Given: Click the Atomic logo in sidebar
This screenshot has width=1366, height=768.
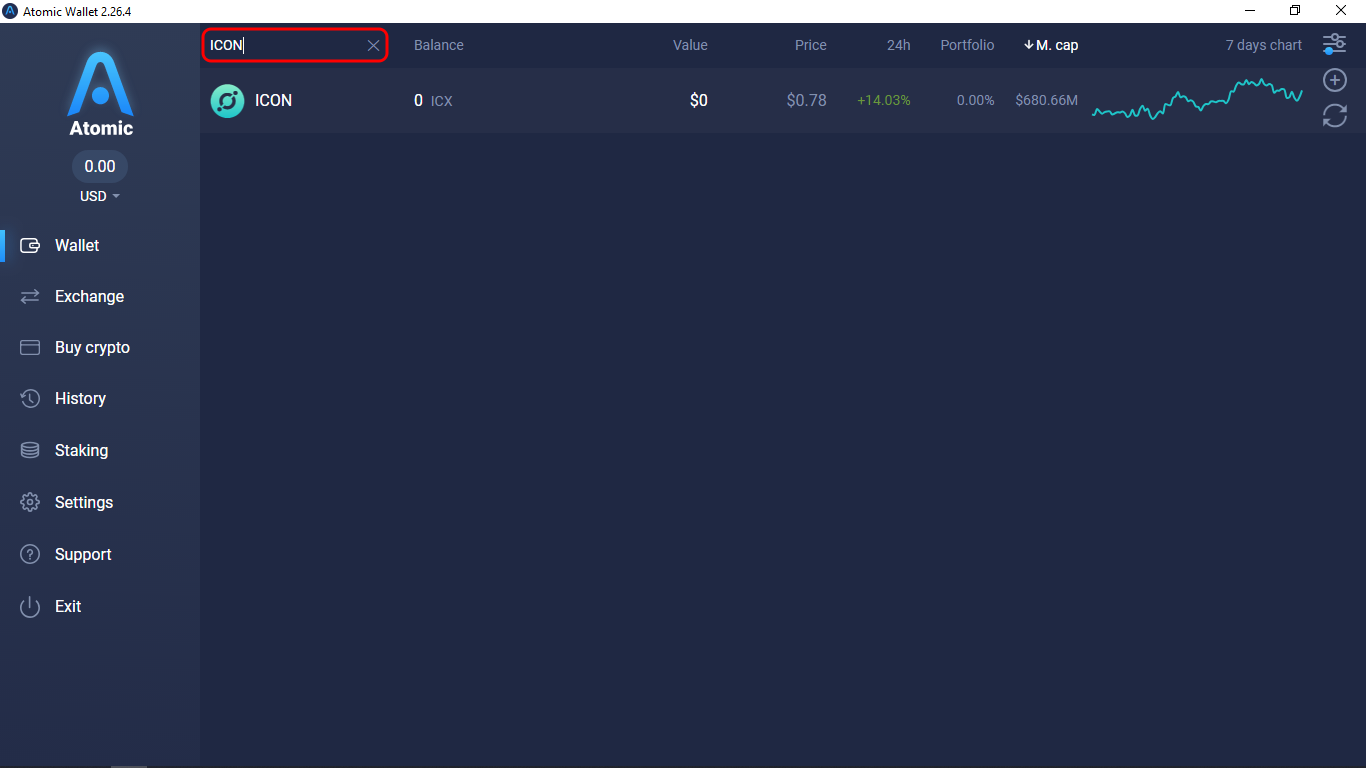Looking at the screenshot, I should pyautogui.click(x=100, y=95).
